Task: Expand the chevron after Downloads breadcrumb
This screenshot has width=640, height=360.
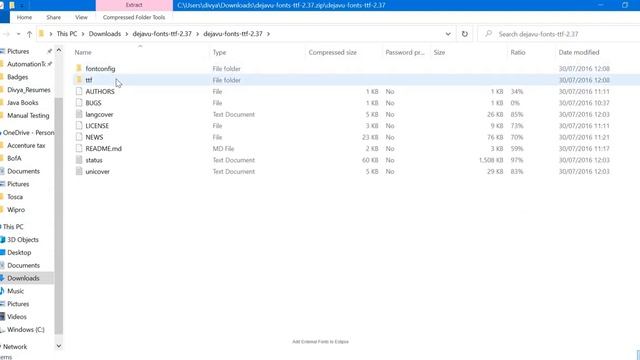Action: point(127,34)
